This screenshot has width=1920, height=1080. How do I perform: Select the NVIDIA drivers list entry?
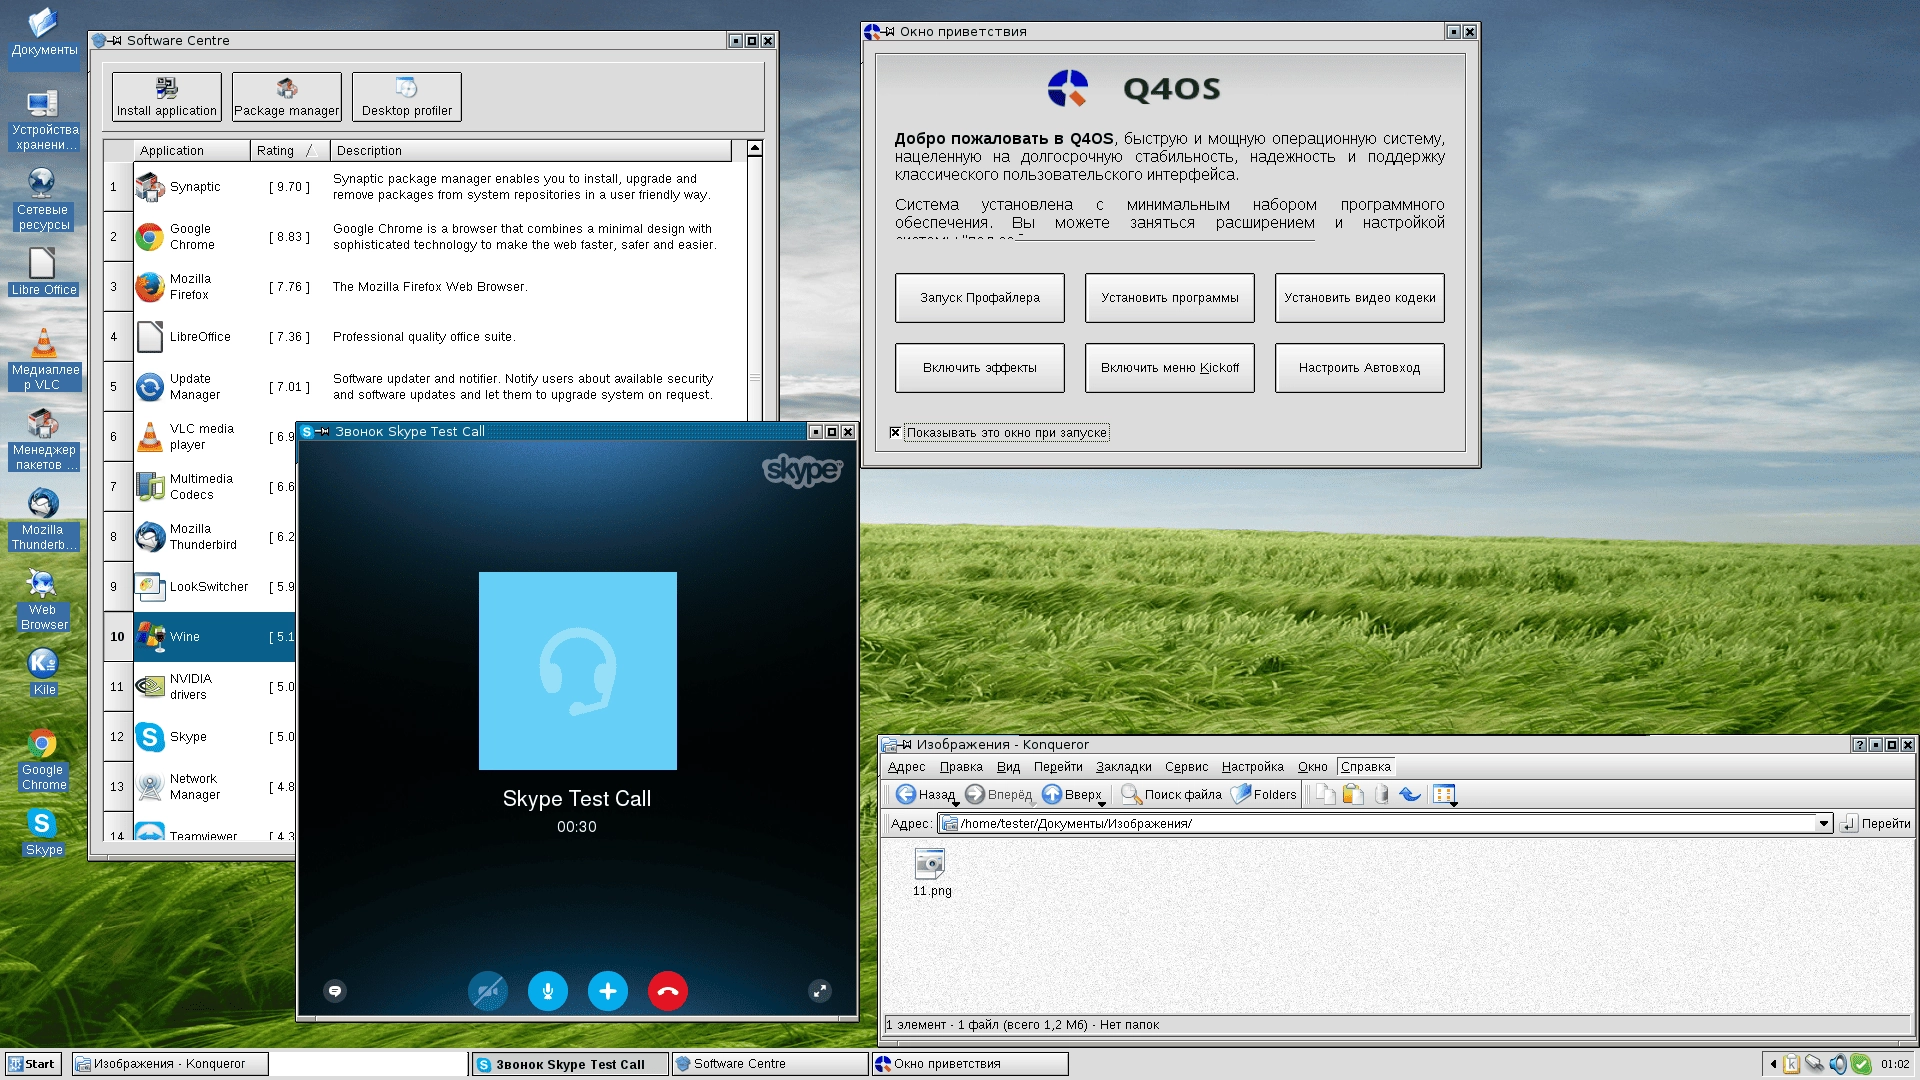(x=200, y=687)
